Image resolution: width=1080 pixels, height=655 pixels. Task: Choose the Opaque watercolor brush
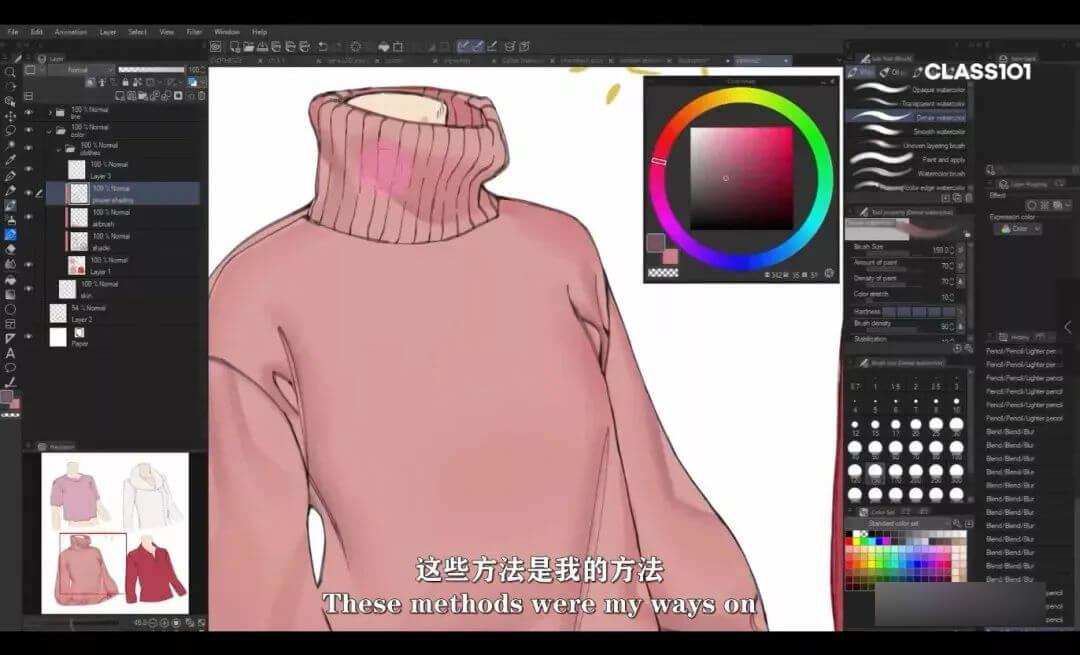[905, 89]
